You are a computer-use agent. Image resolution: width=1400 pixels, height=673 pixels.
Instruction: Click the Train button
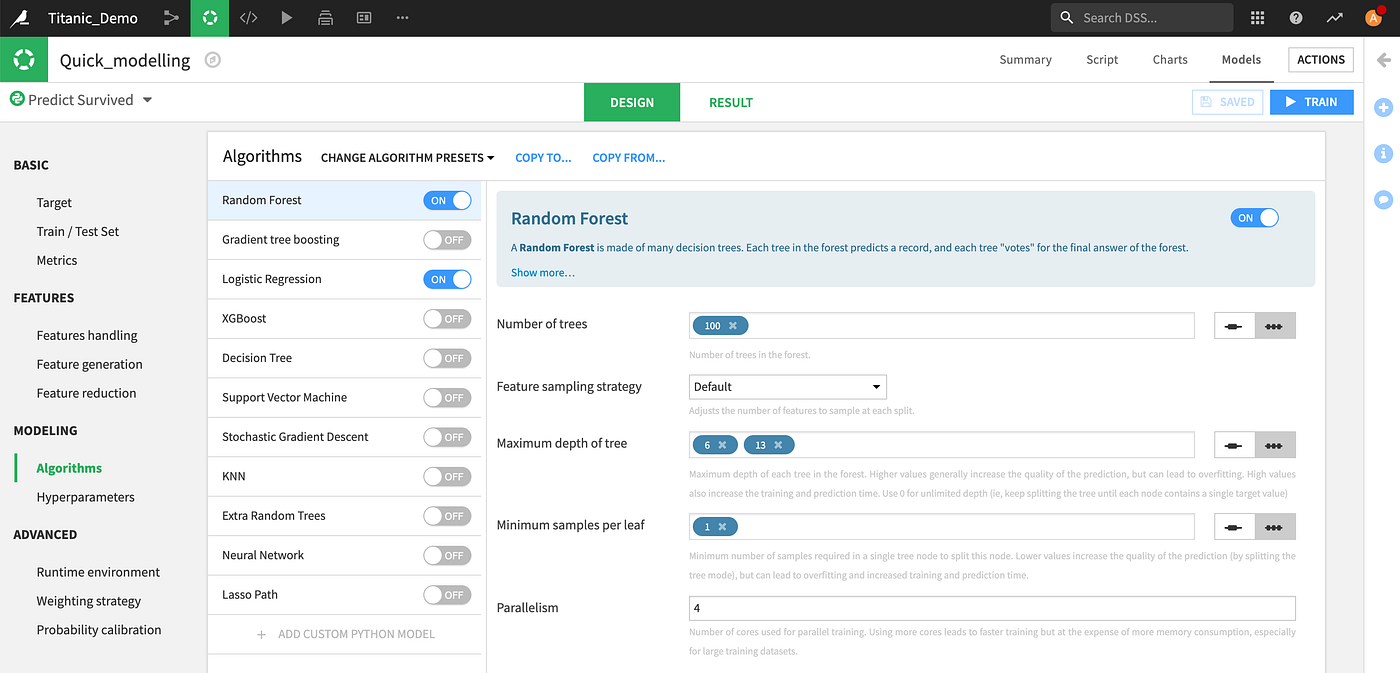tap(1312, 102)
